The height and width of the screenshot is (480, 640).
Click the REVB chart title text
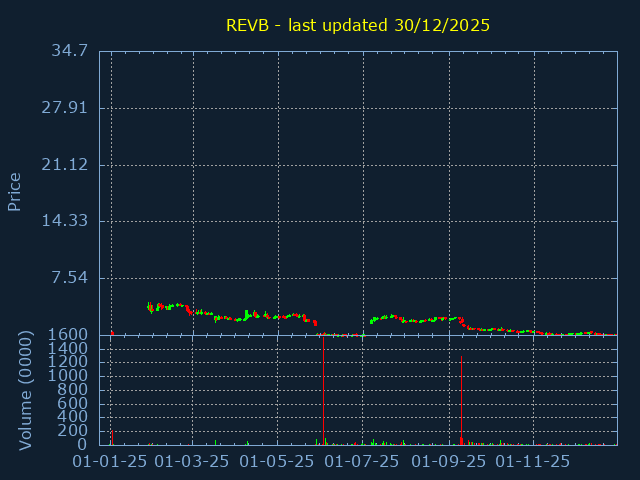coord(358,25)
